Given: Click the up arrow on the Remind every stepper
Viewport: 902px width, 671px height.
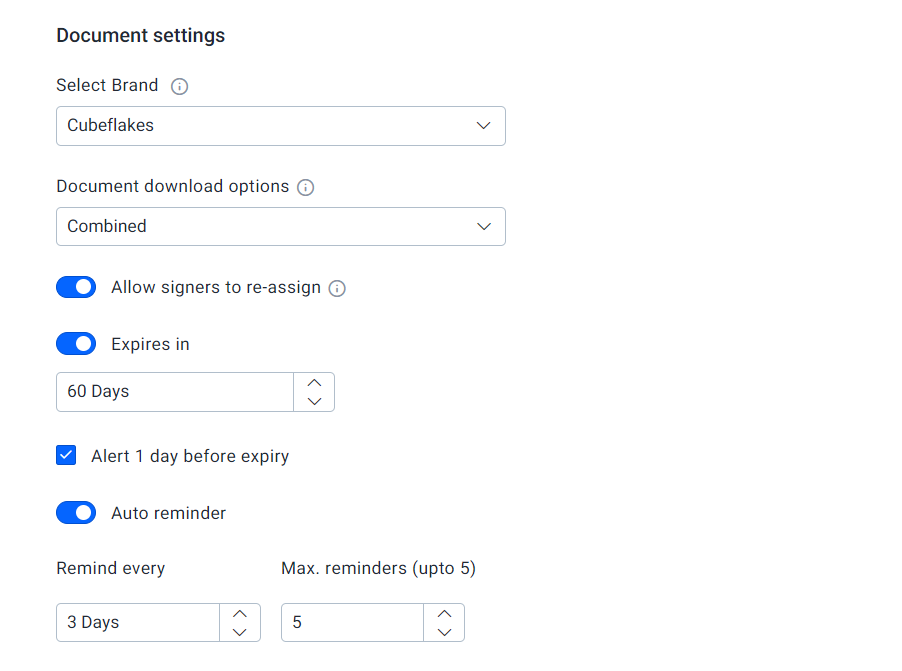Looking at the screenshot, I should click(x=240, y=613).
